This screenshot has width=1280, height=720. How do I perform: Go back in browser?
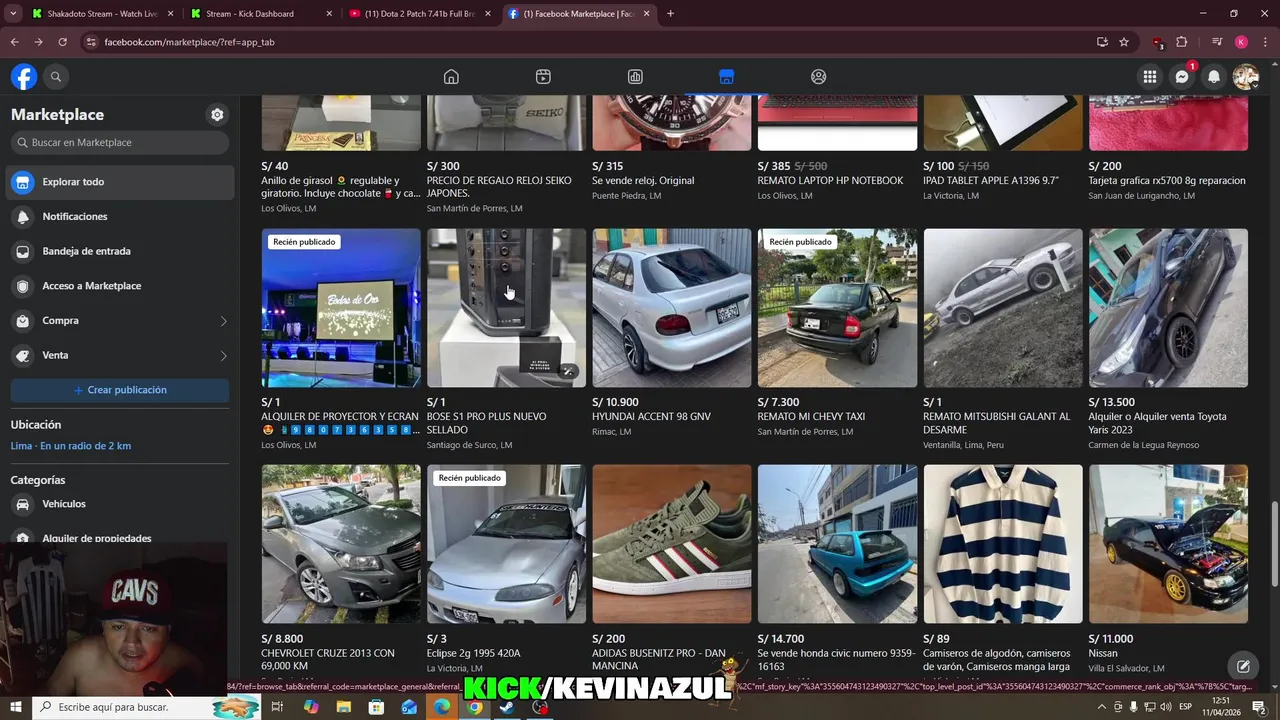pyautogui.click(x=14, y=42)
